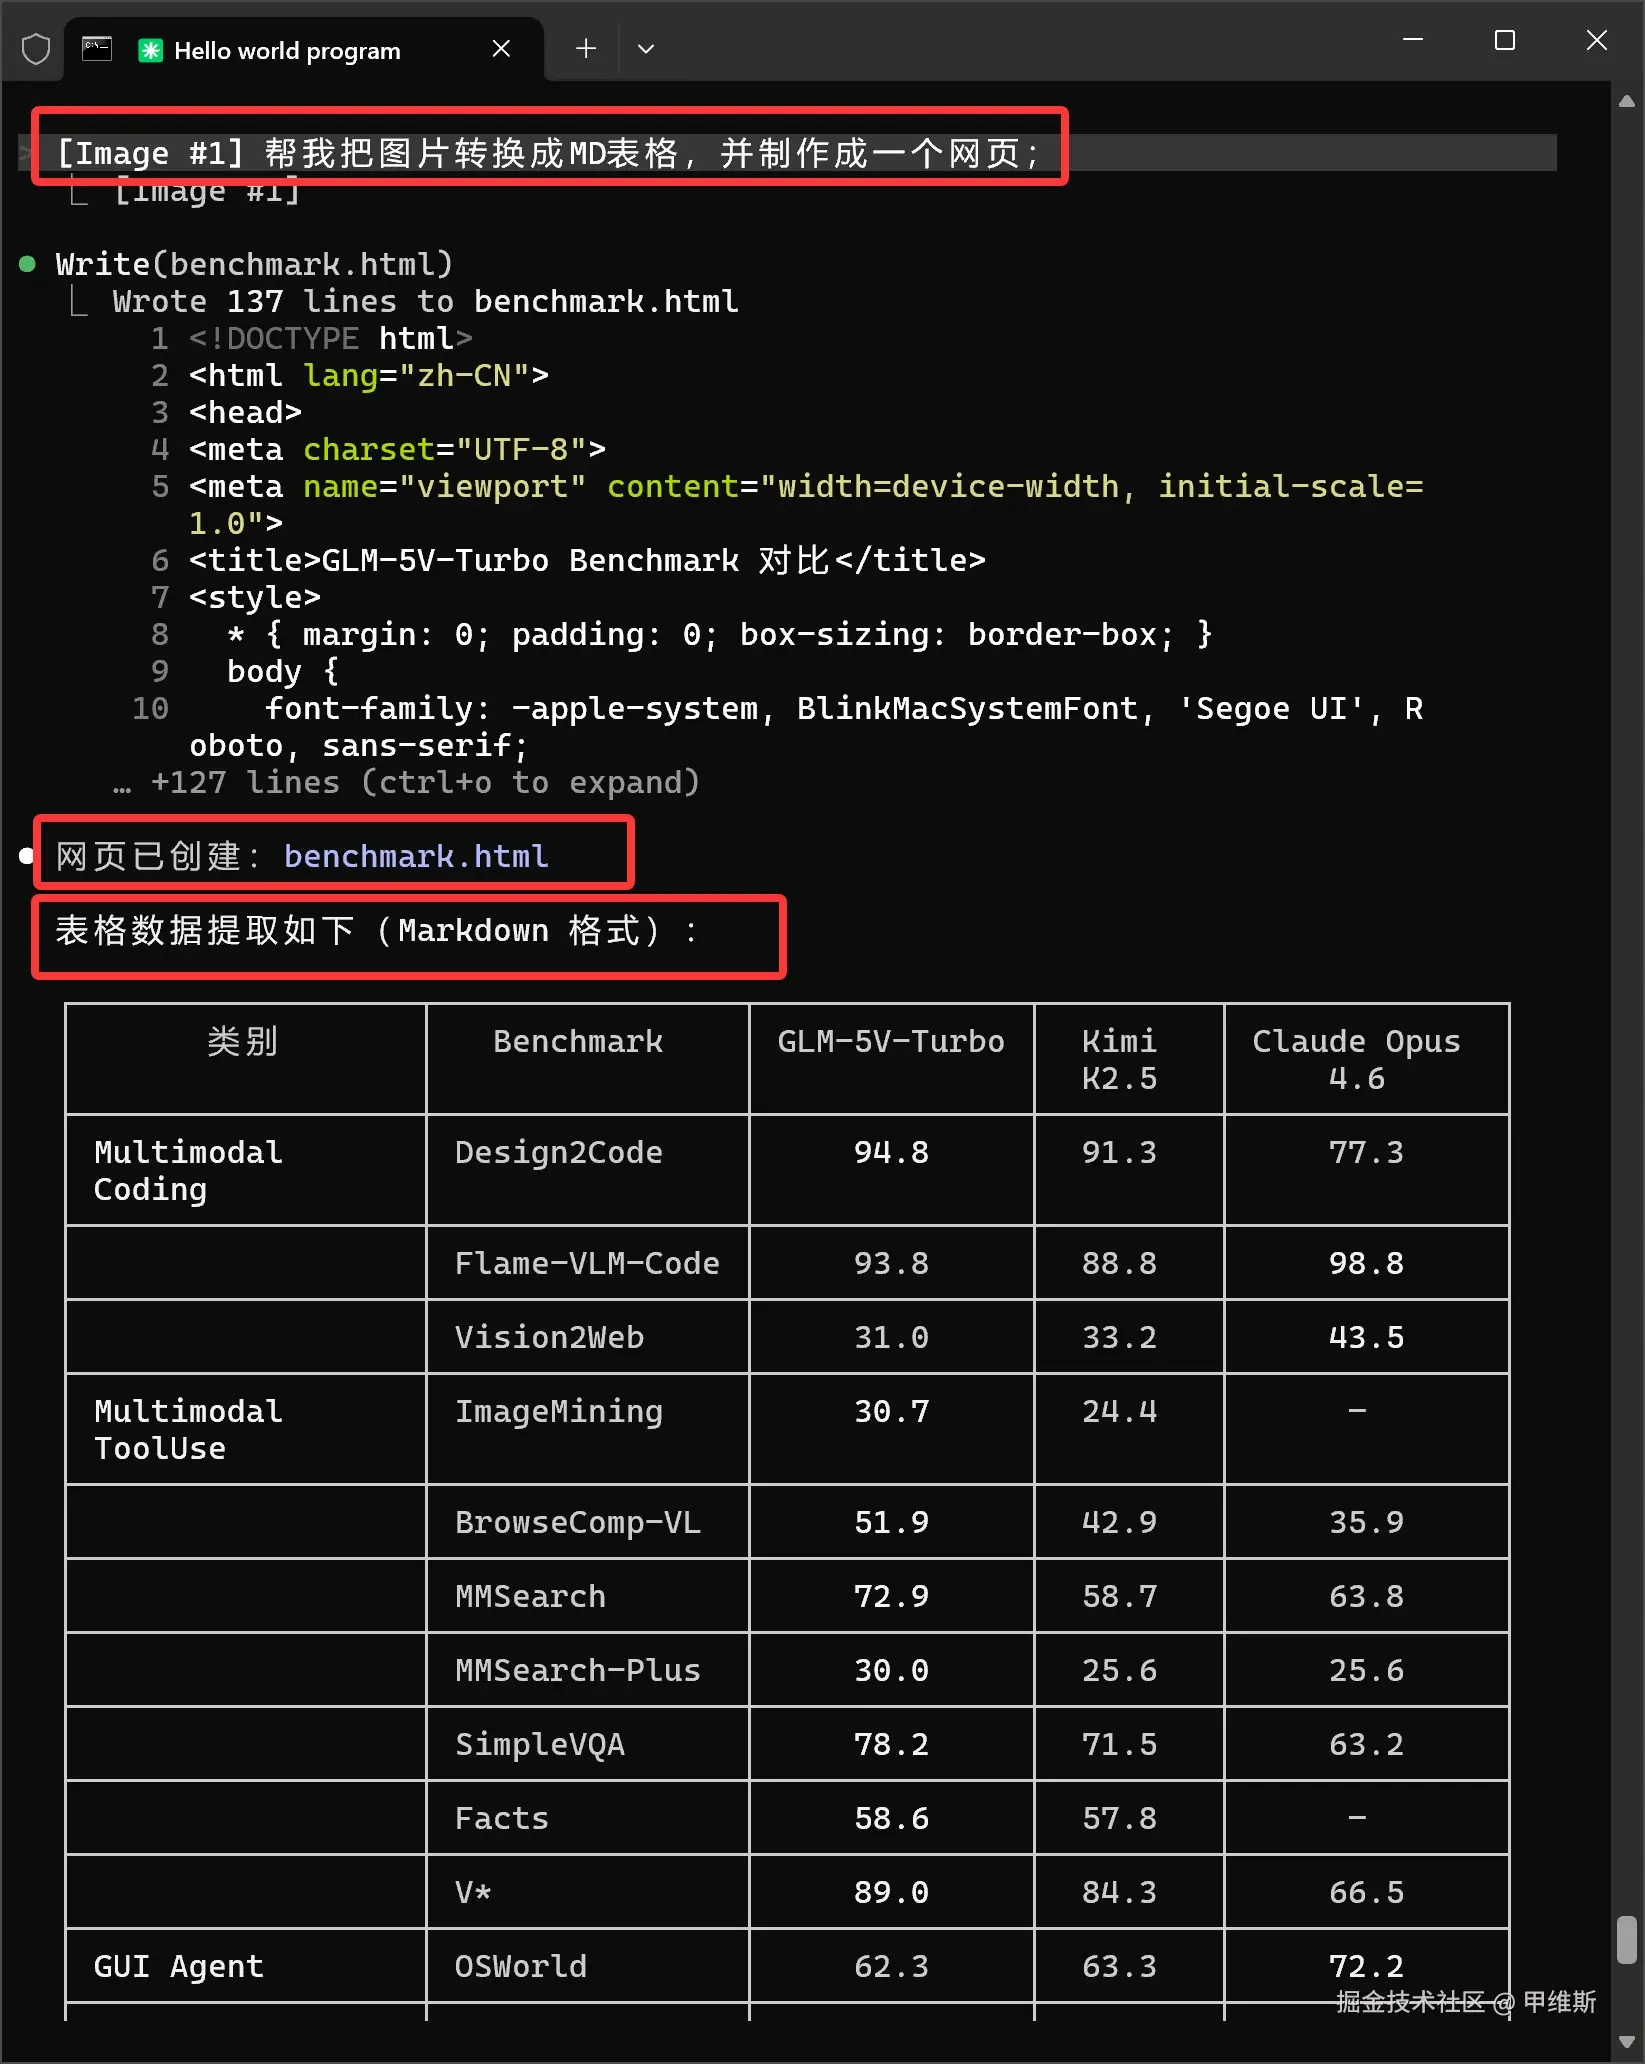Maximize the terminal window

1504,40
